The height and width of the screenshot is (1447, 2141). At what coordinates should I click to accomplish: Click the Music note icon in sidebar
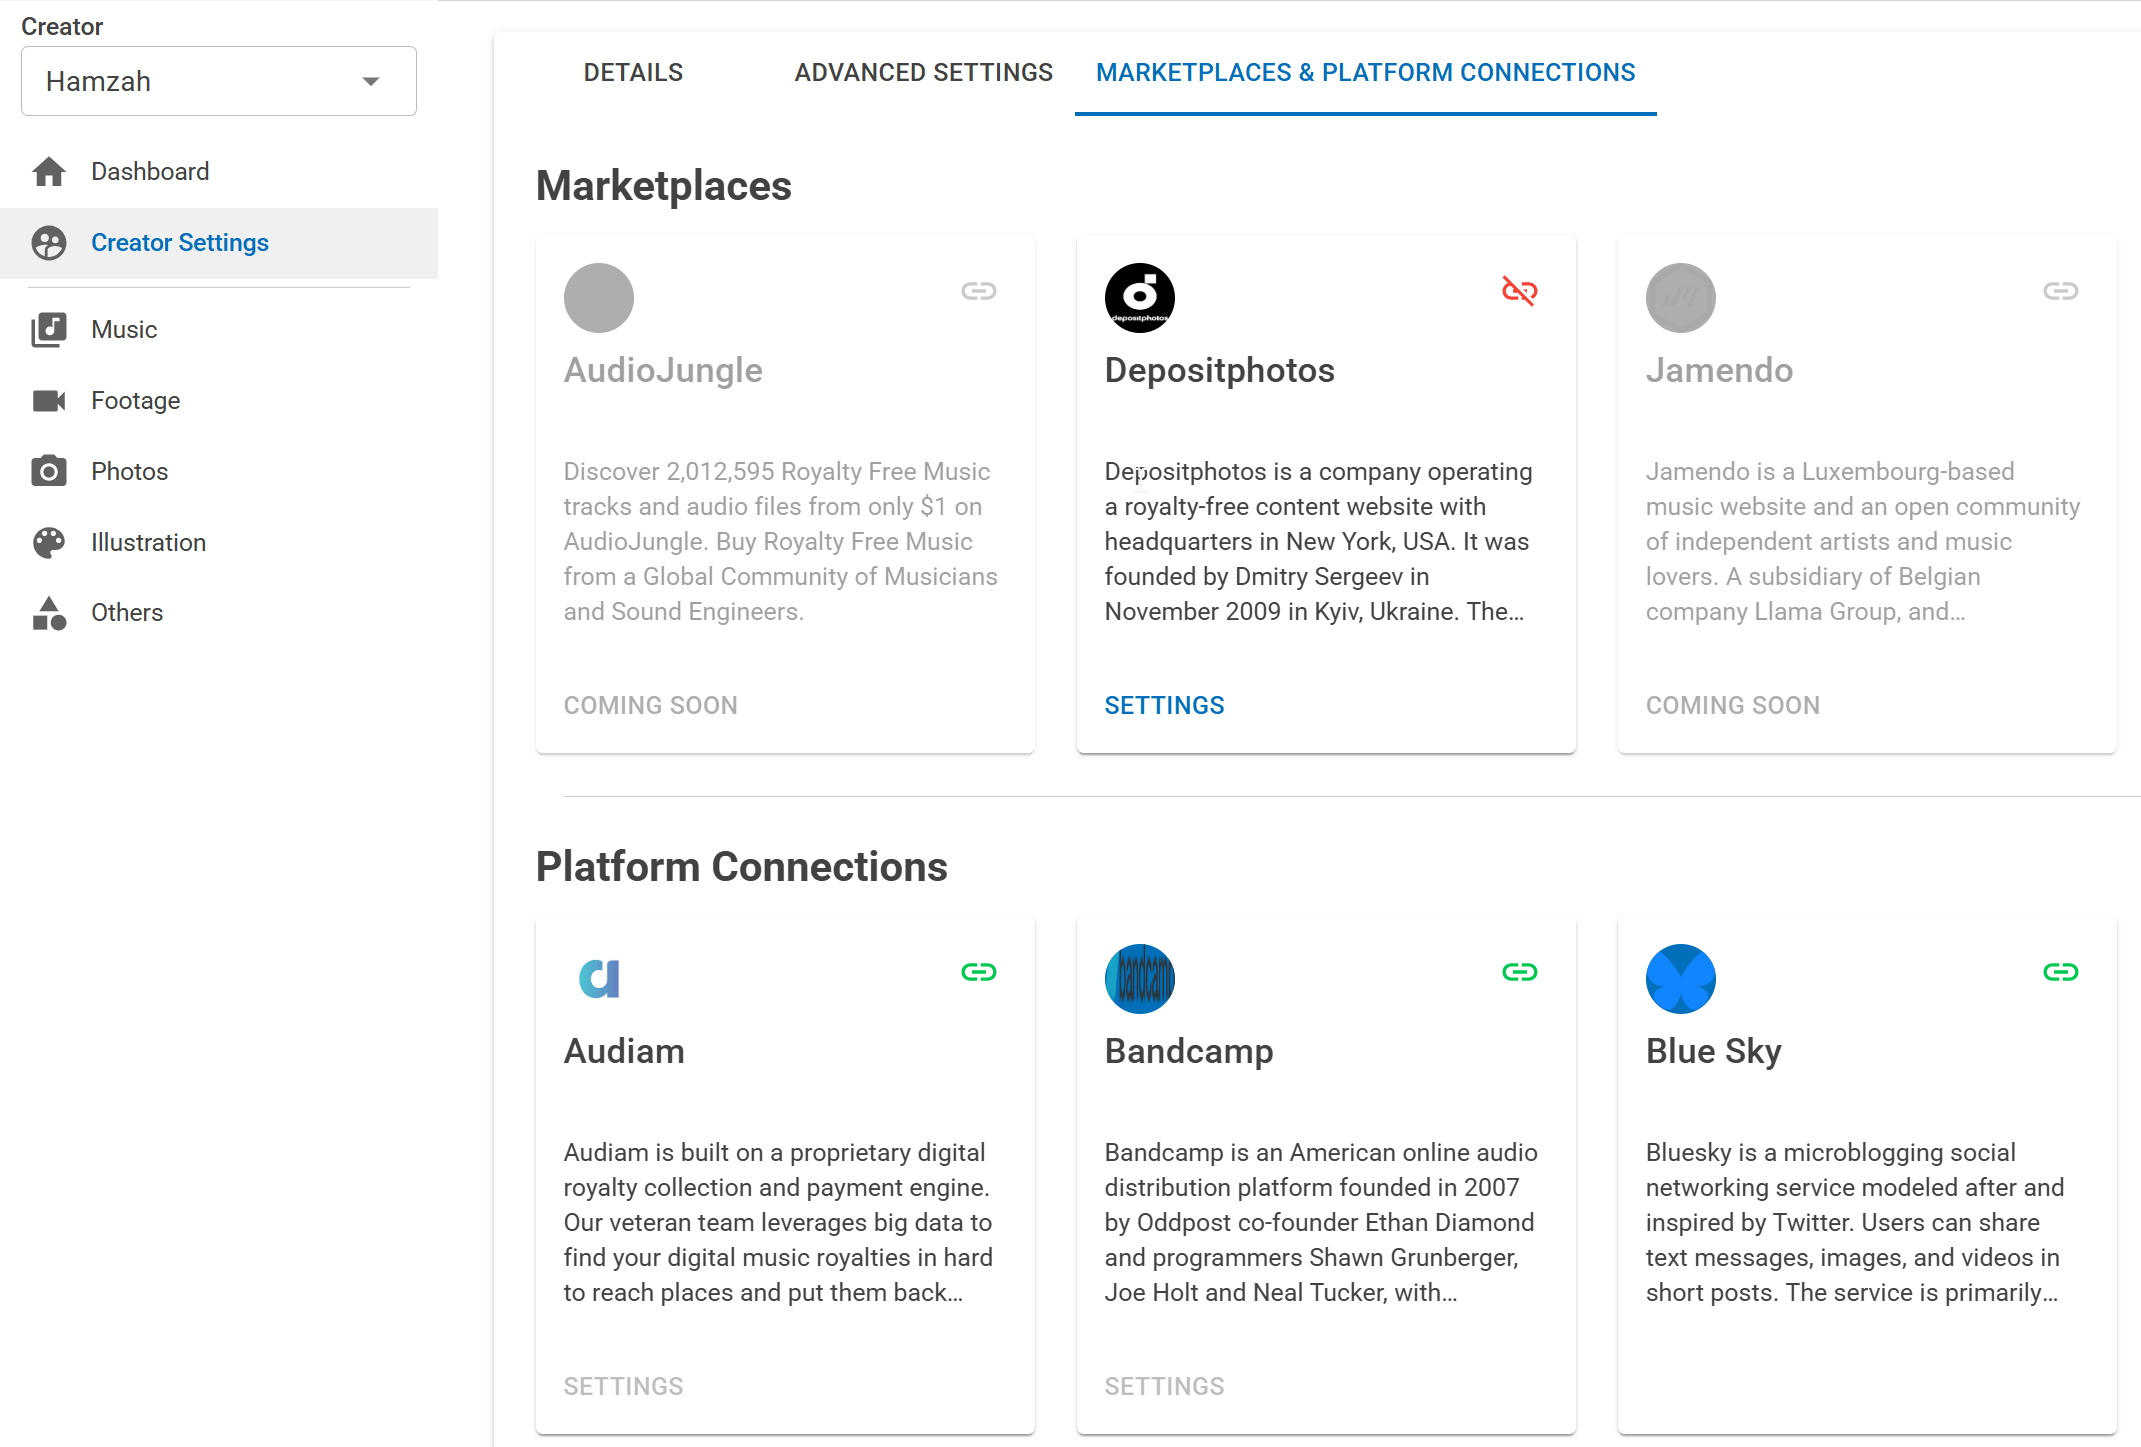48,329
